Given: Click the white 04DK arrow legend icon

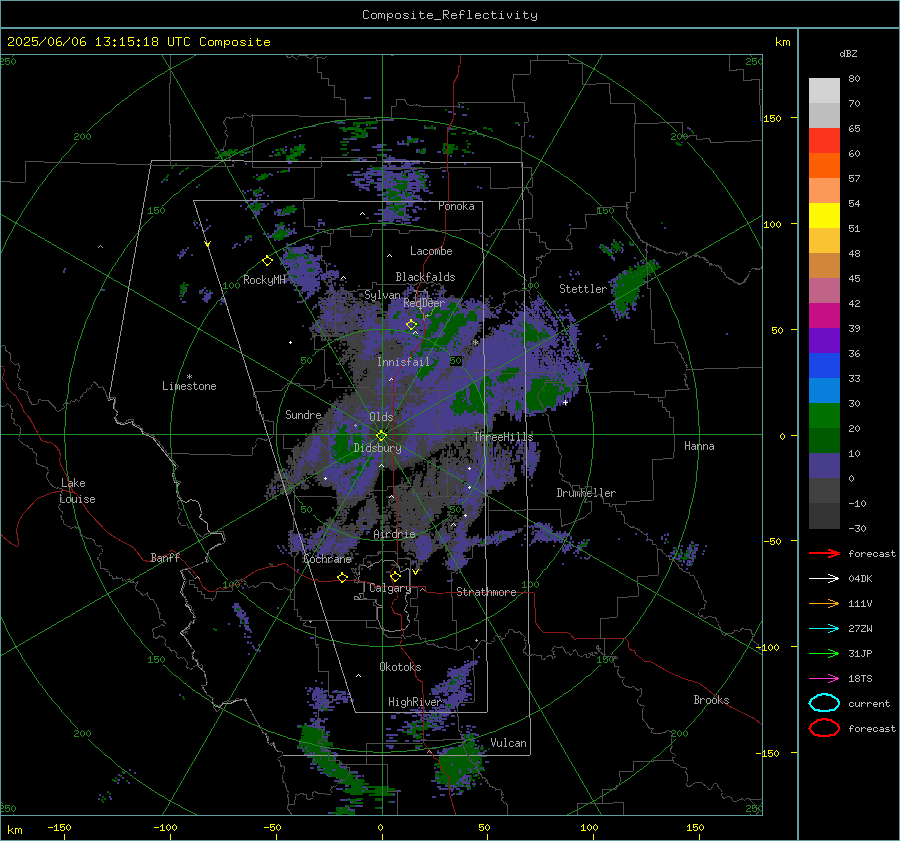Looking at the screenshot, I should point(824,579).
